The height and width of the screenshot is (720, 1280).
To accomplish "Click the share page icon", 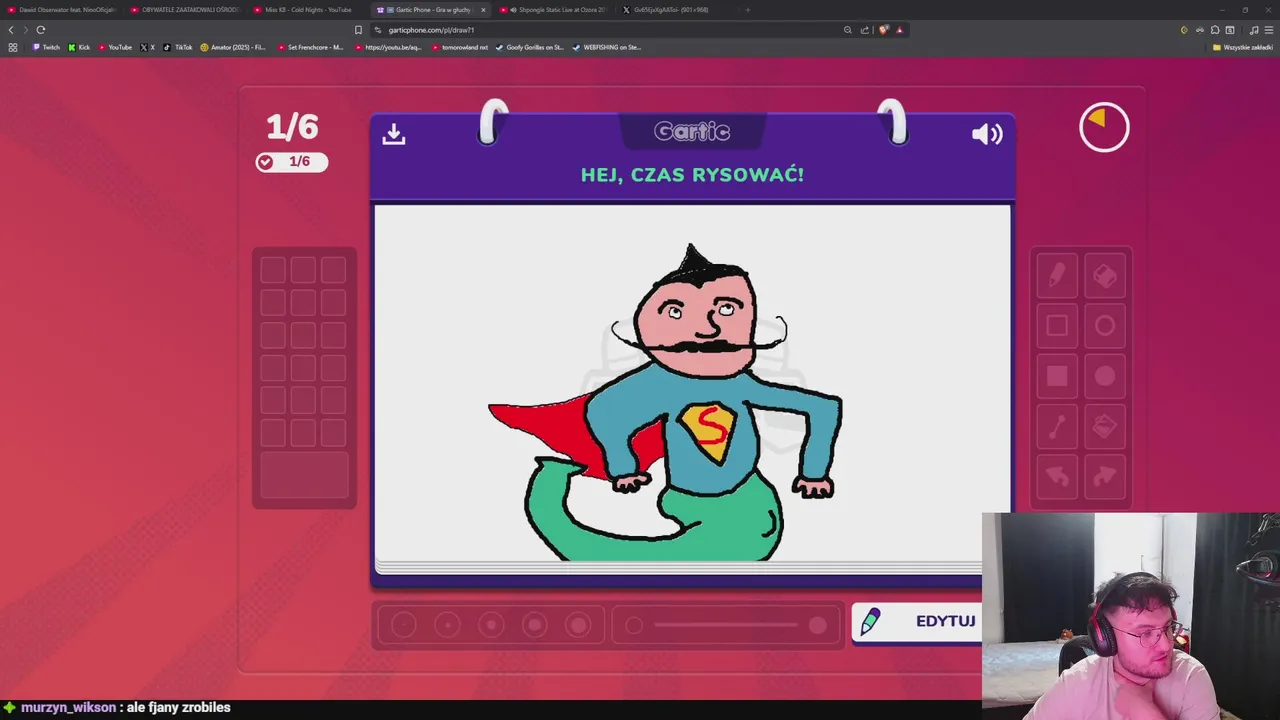I will (865, 30).
